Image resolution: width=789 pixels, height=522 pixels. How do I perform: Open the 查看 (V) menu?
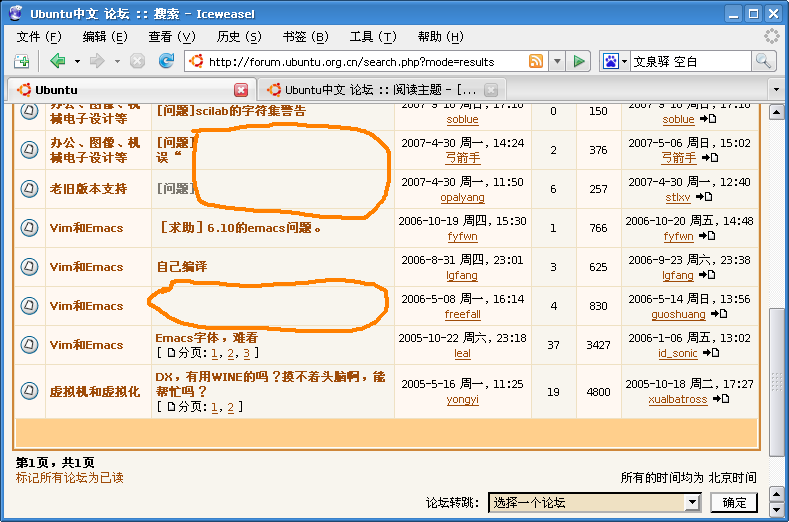[x=172, y=36]
